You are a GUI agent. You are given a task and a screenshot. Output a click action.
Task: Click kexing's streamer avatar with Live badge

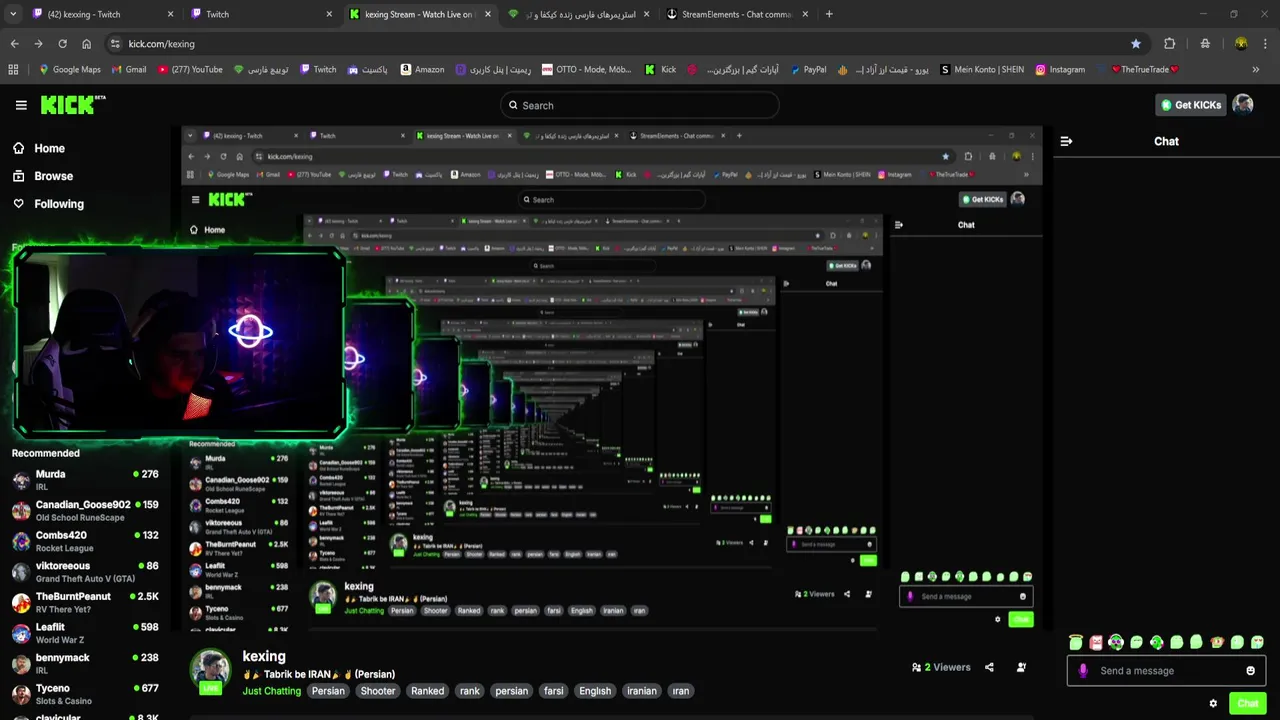(210, 671)
